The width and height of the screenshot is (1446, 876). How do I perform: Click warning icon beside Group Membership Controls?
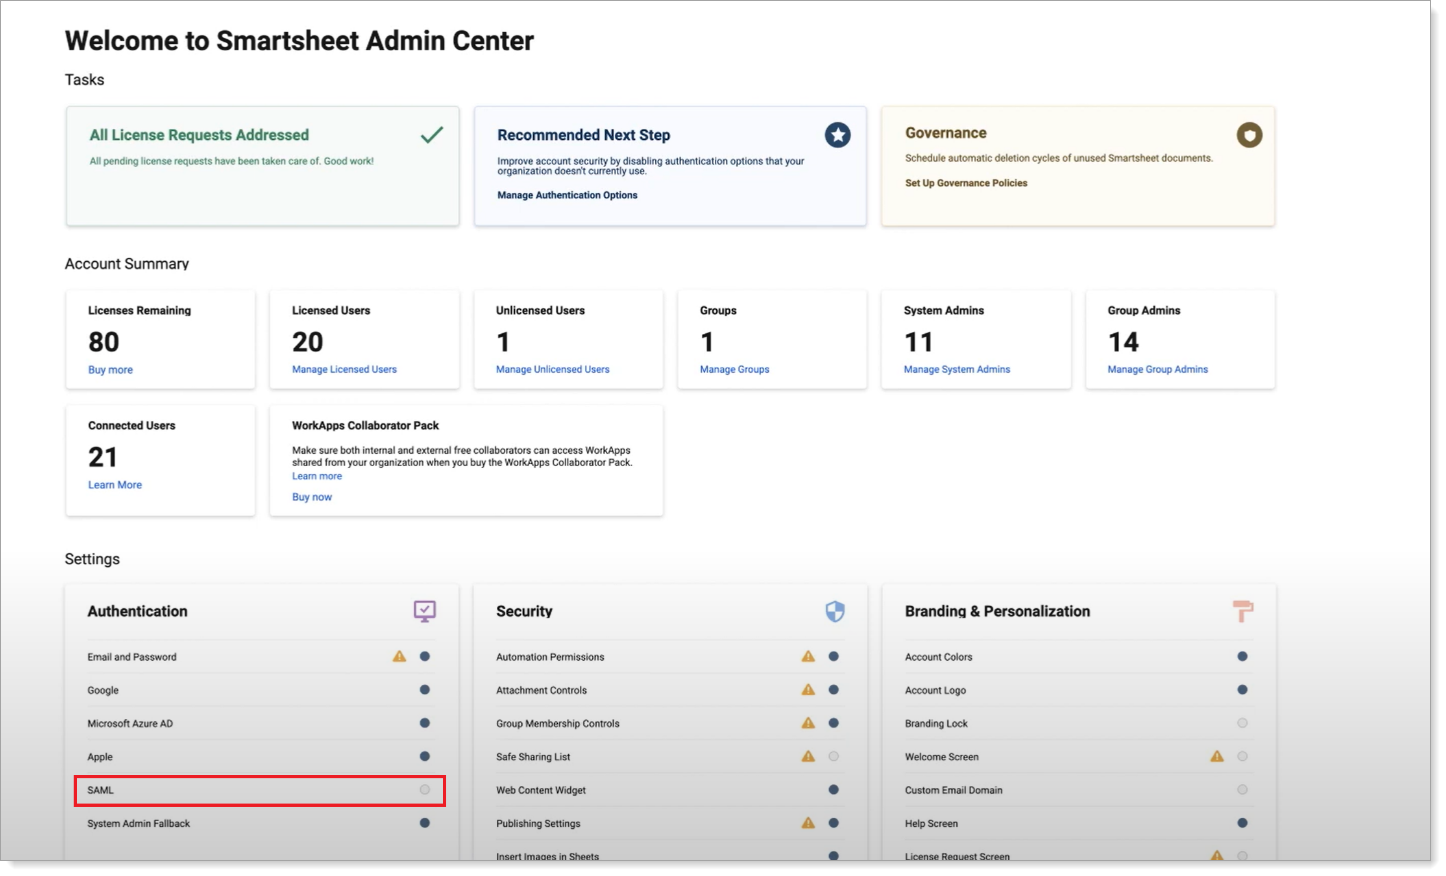click(x=808, y=723)
